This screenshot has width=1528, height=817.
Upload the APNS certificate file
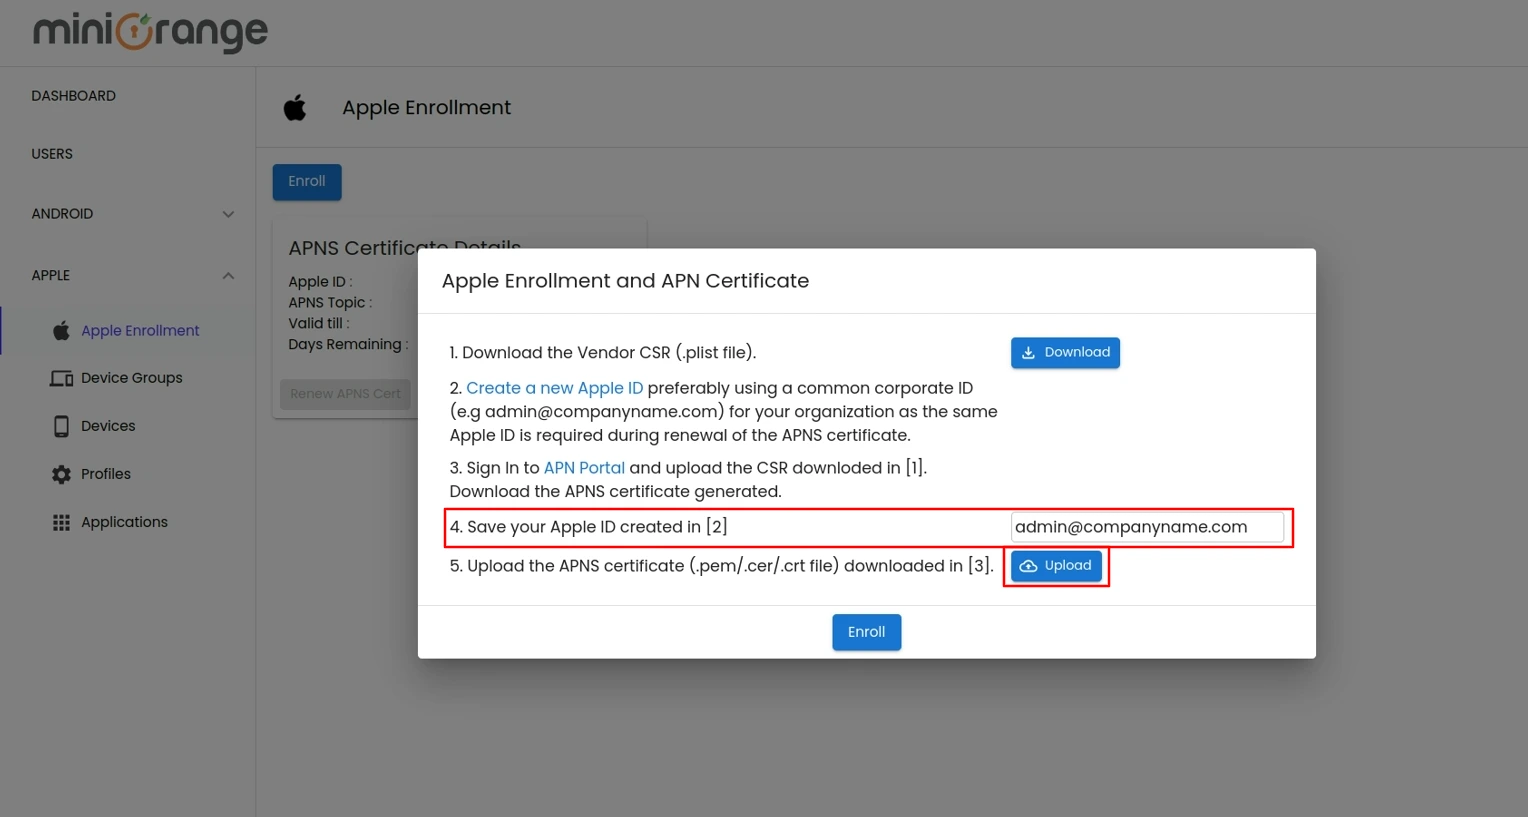1056,565
